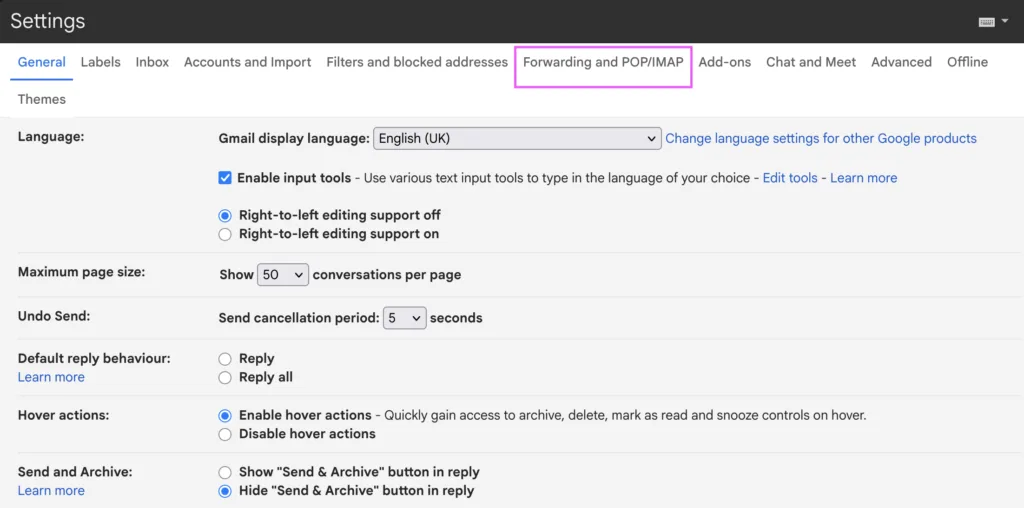Click the Undo Send: label
Screen dimensions: 1024x508
pos(54,316)
